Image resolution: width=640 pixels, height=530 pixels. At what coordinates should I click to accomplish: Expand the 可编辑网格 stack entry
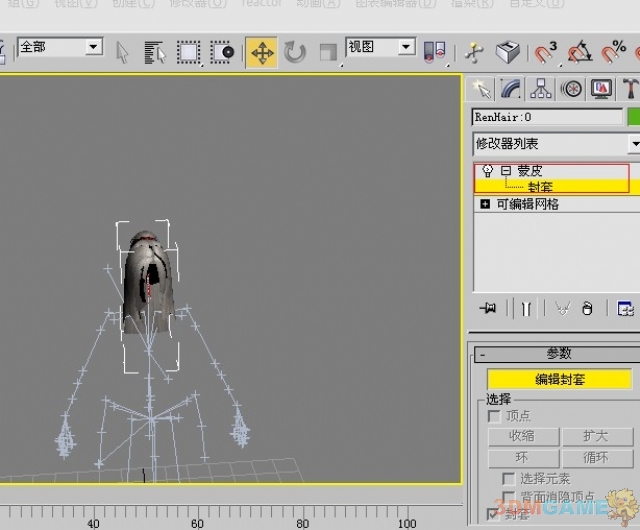485,204
